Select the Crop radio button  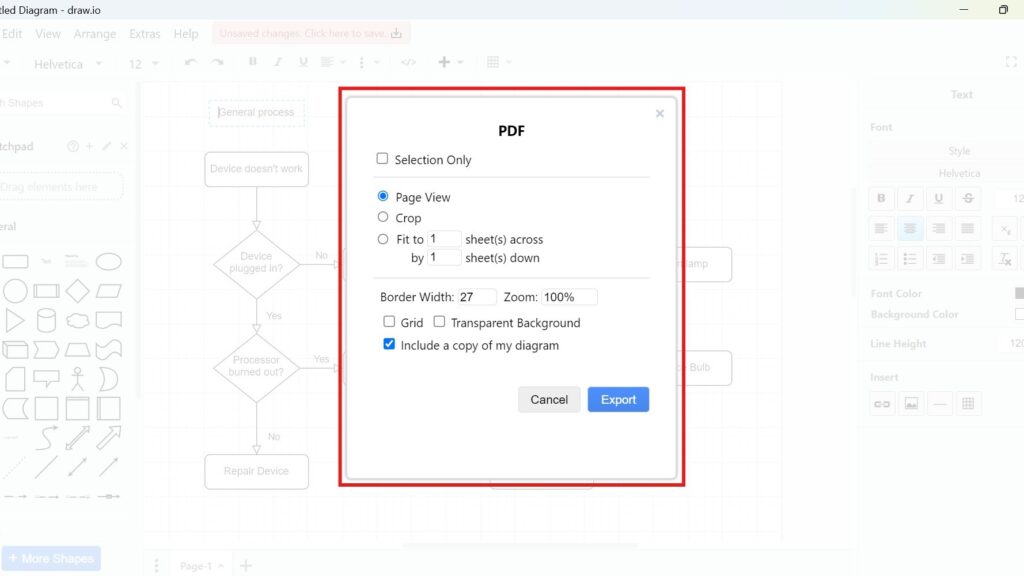(x=382, y=218)
